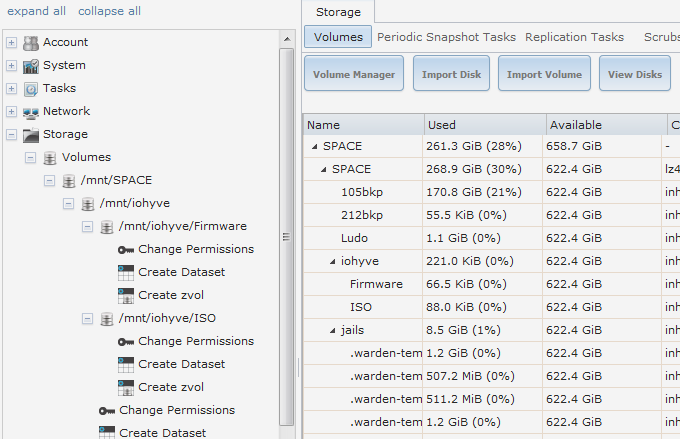
Task: Click the Tasks clock icon
Action: click(x=31, y=88)
